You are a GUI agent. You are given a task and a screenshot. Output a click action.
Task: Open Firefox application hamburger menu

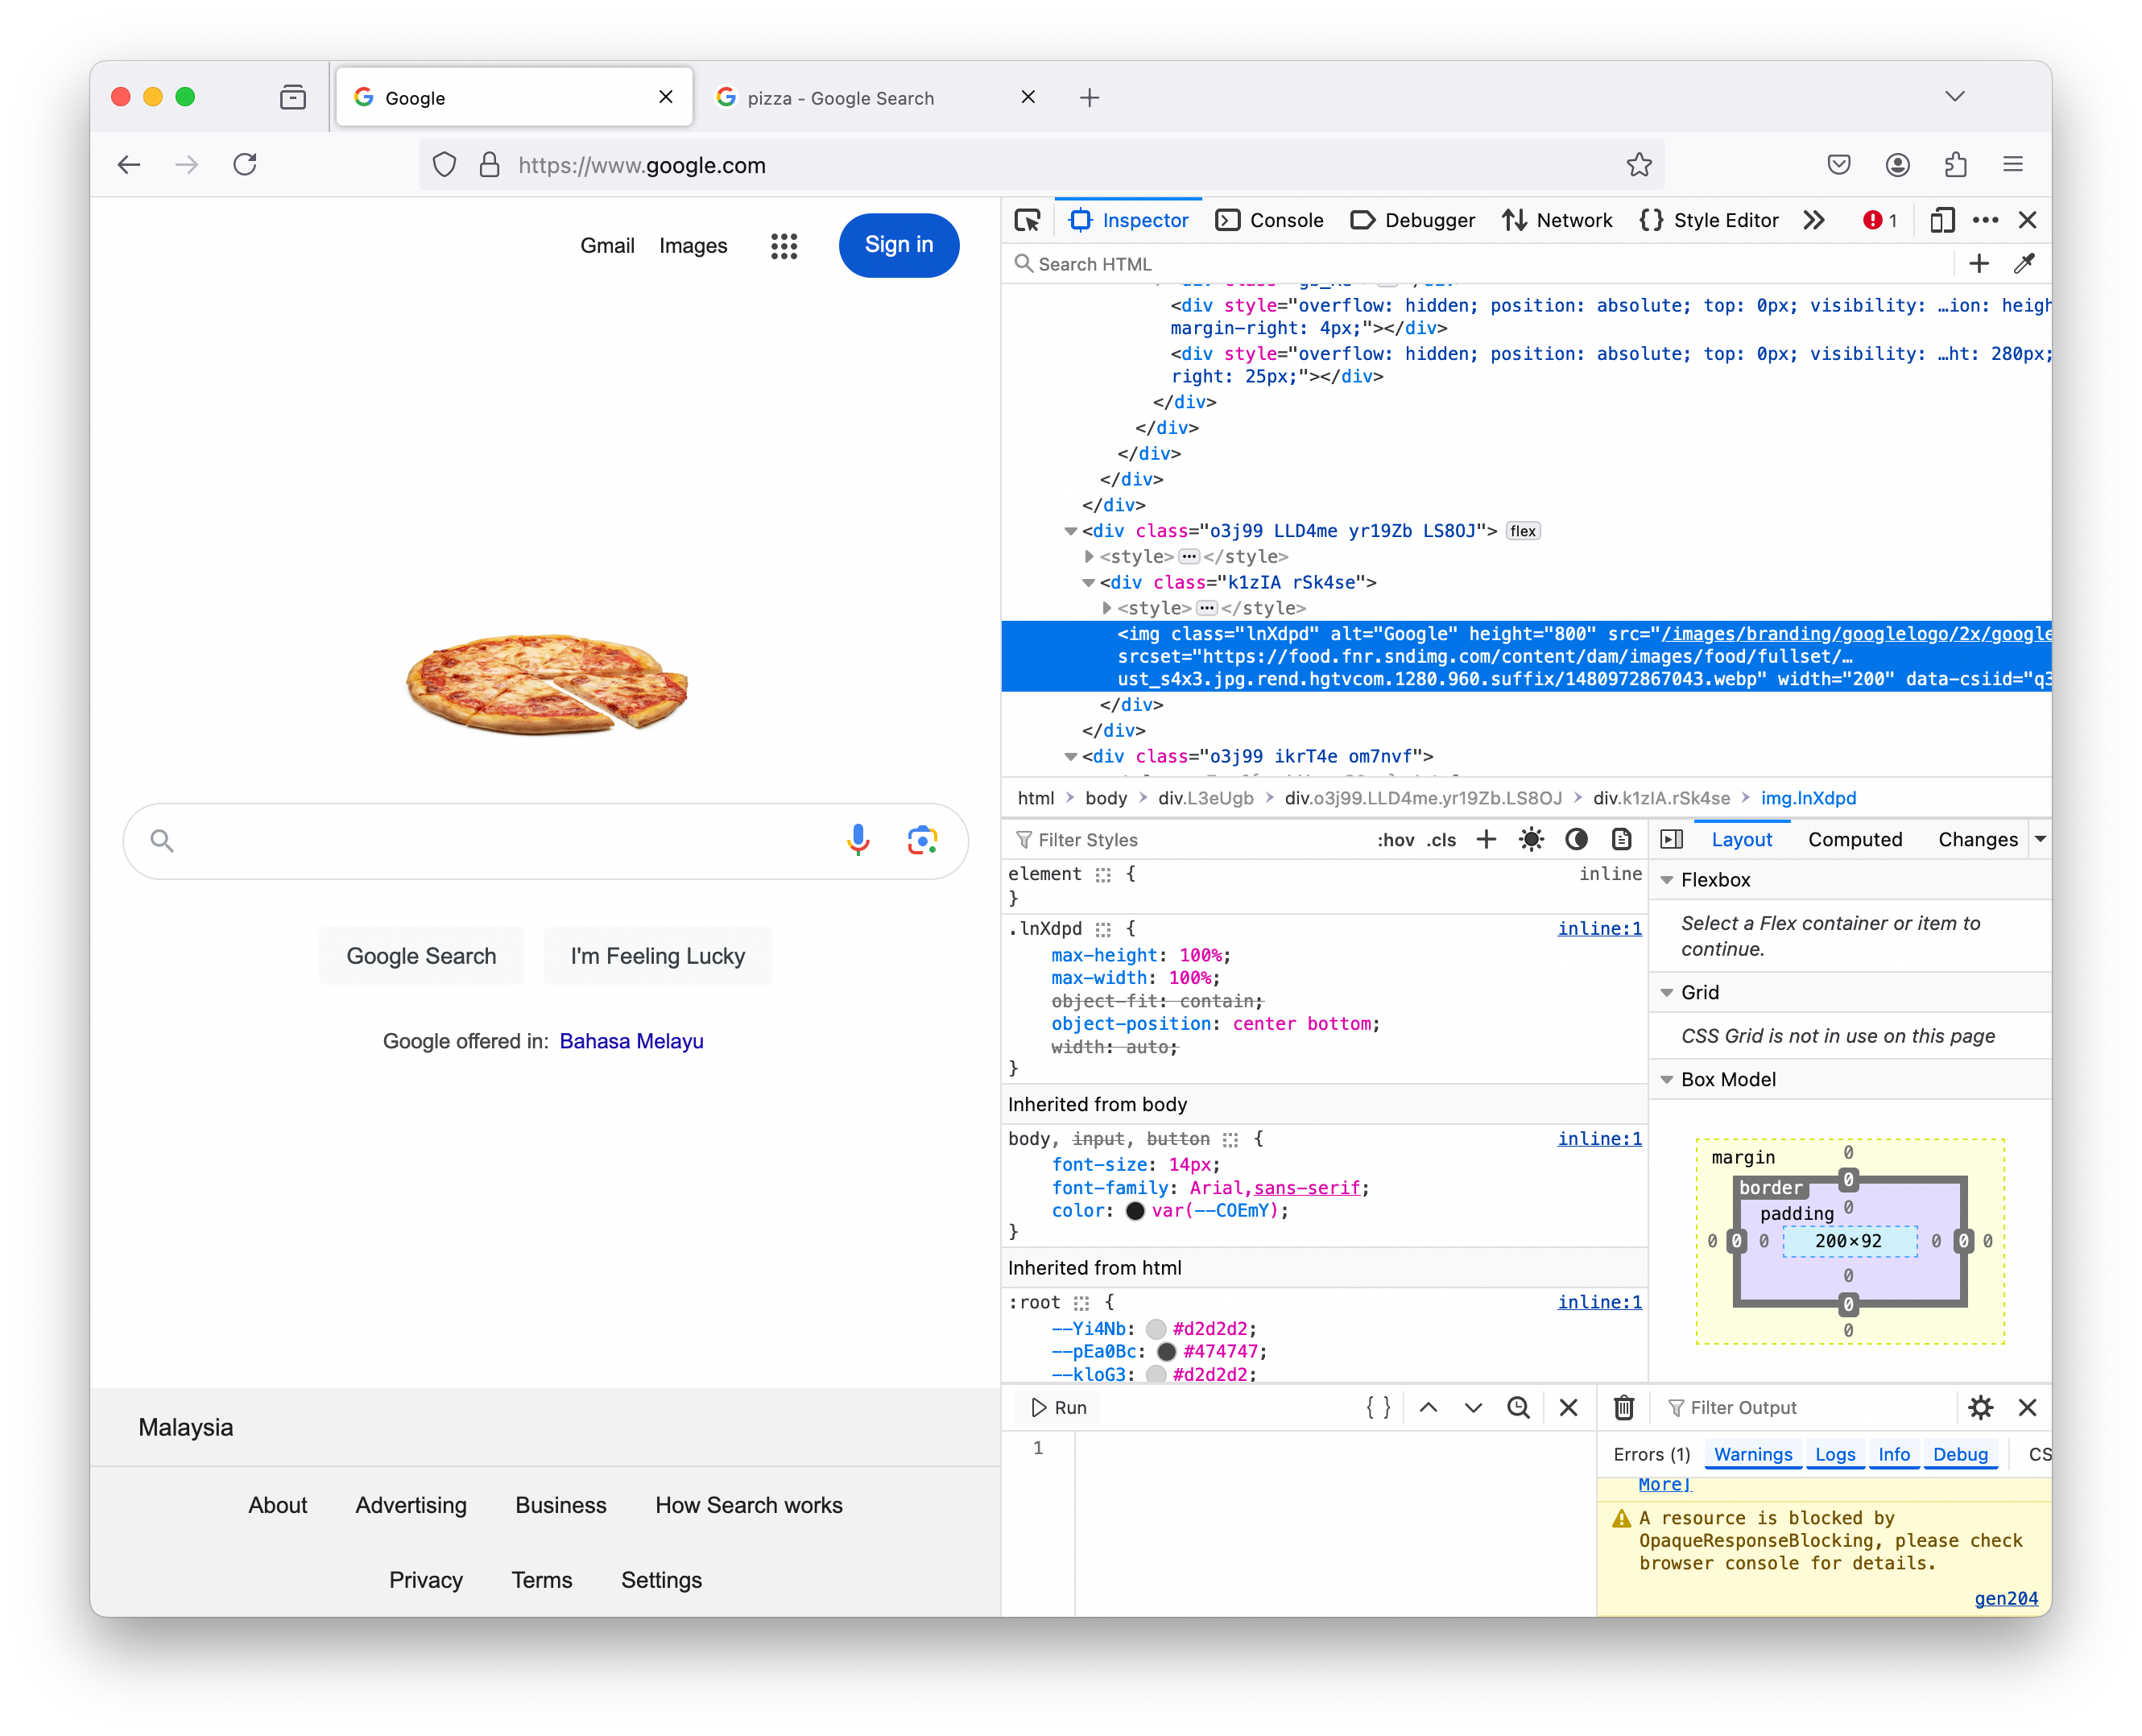pyautogui.click(x=2013, y=165)
